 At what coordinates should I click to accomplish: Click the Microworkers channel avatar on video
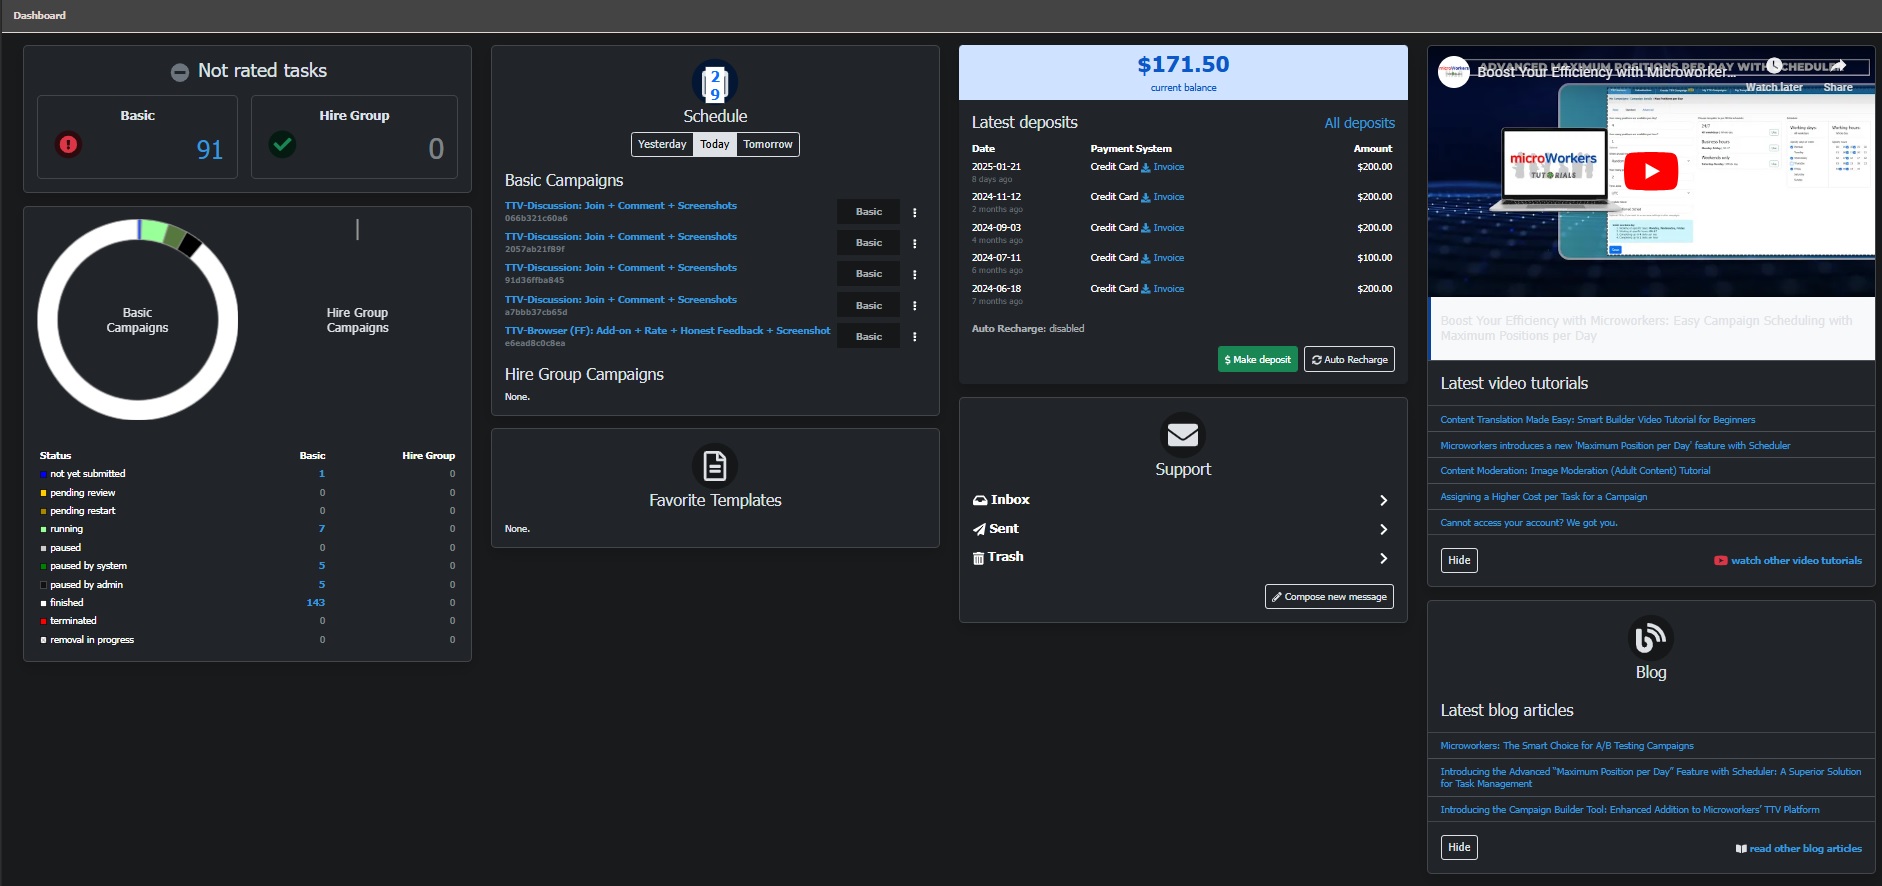[x=1454, y=72]
